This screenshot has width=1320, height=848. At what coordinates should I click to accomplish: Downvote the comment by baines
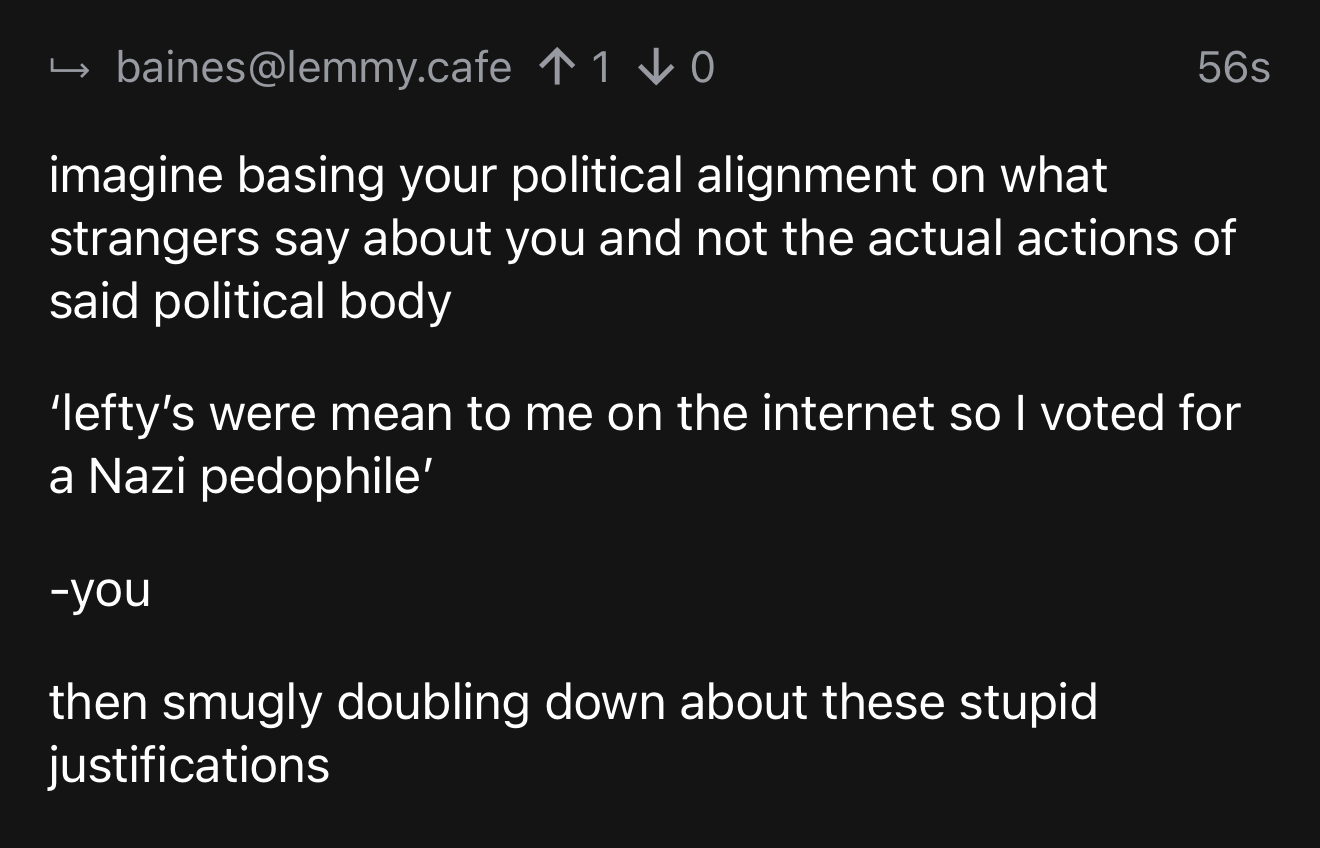pyautogui.click(x=657, y=68)
